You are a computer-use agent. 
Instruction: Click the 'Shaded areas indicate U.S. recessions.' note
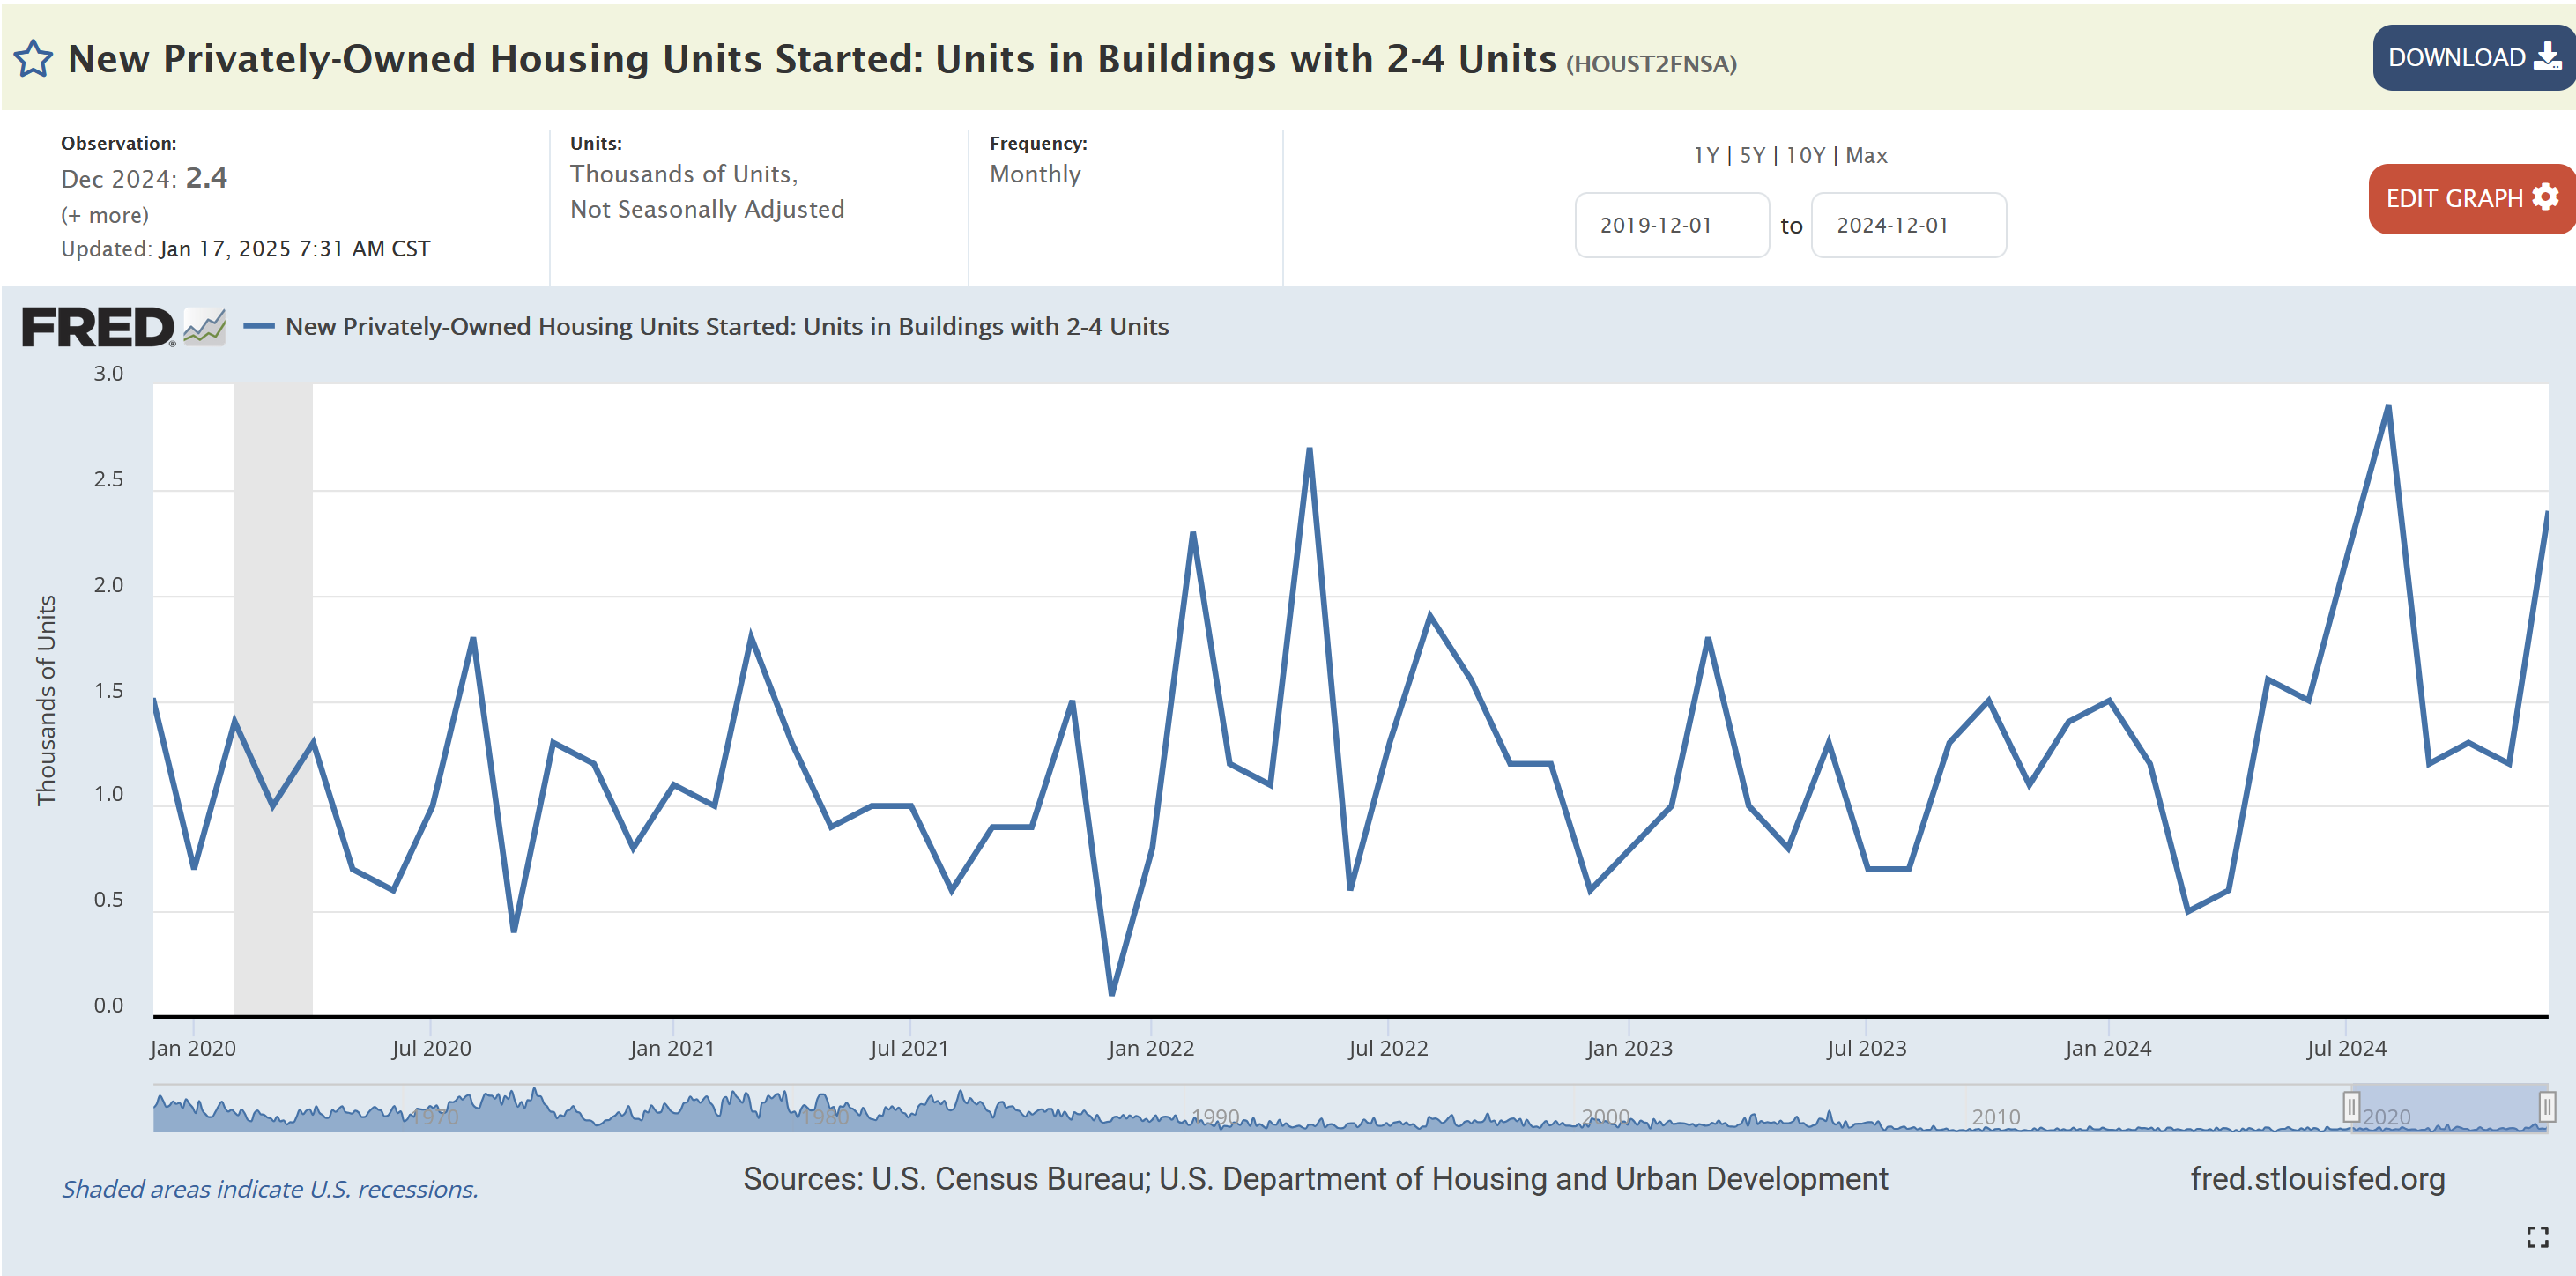[x=270, y=1188]
